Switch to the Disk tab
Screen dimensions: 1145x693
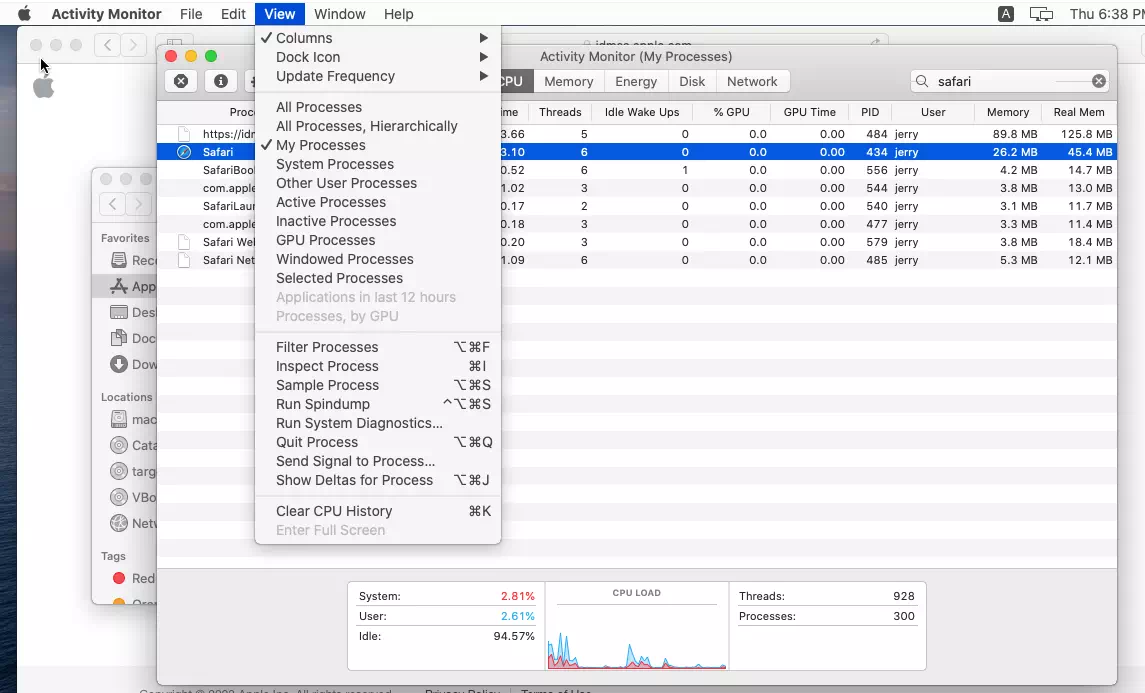(692, 81)
